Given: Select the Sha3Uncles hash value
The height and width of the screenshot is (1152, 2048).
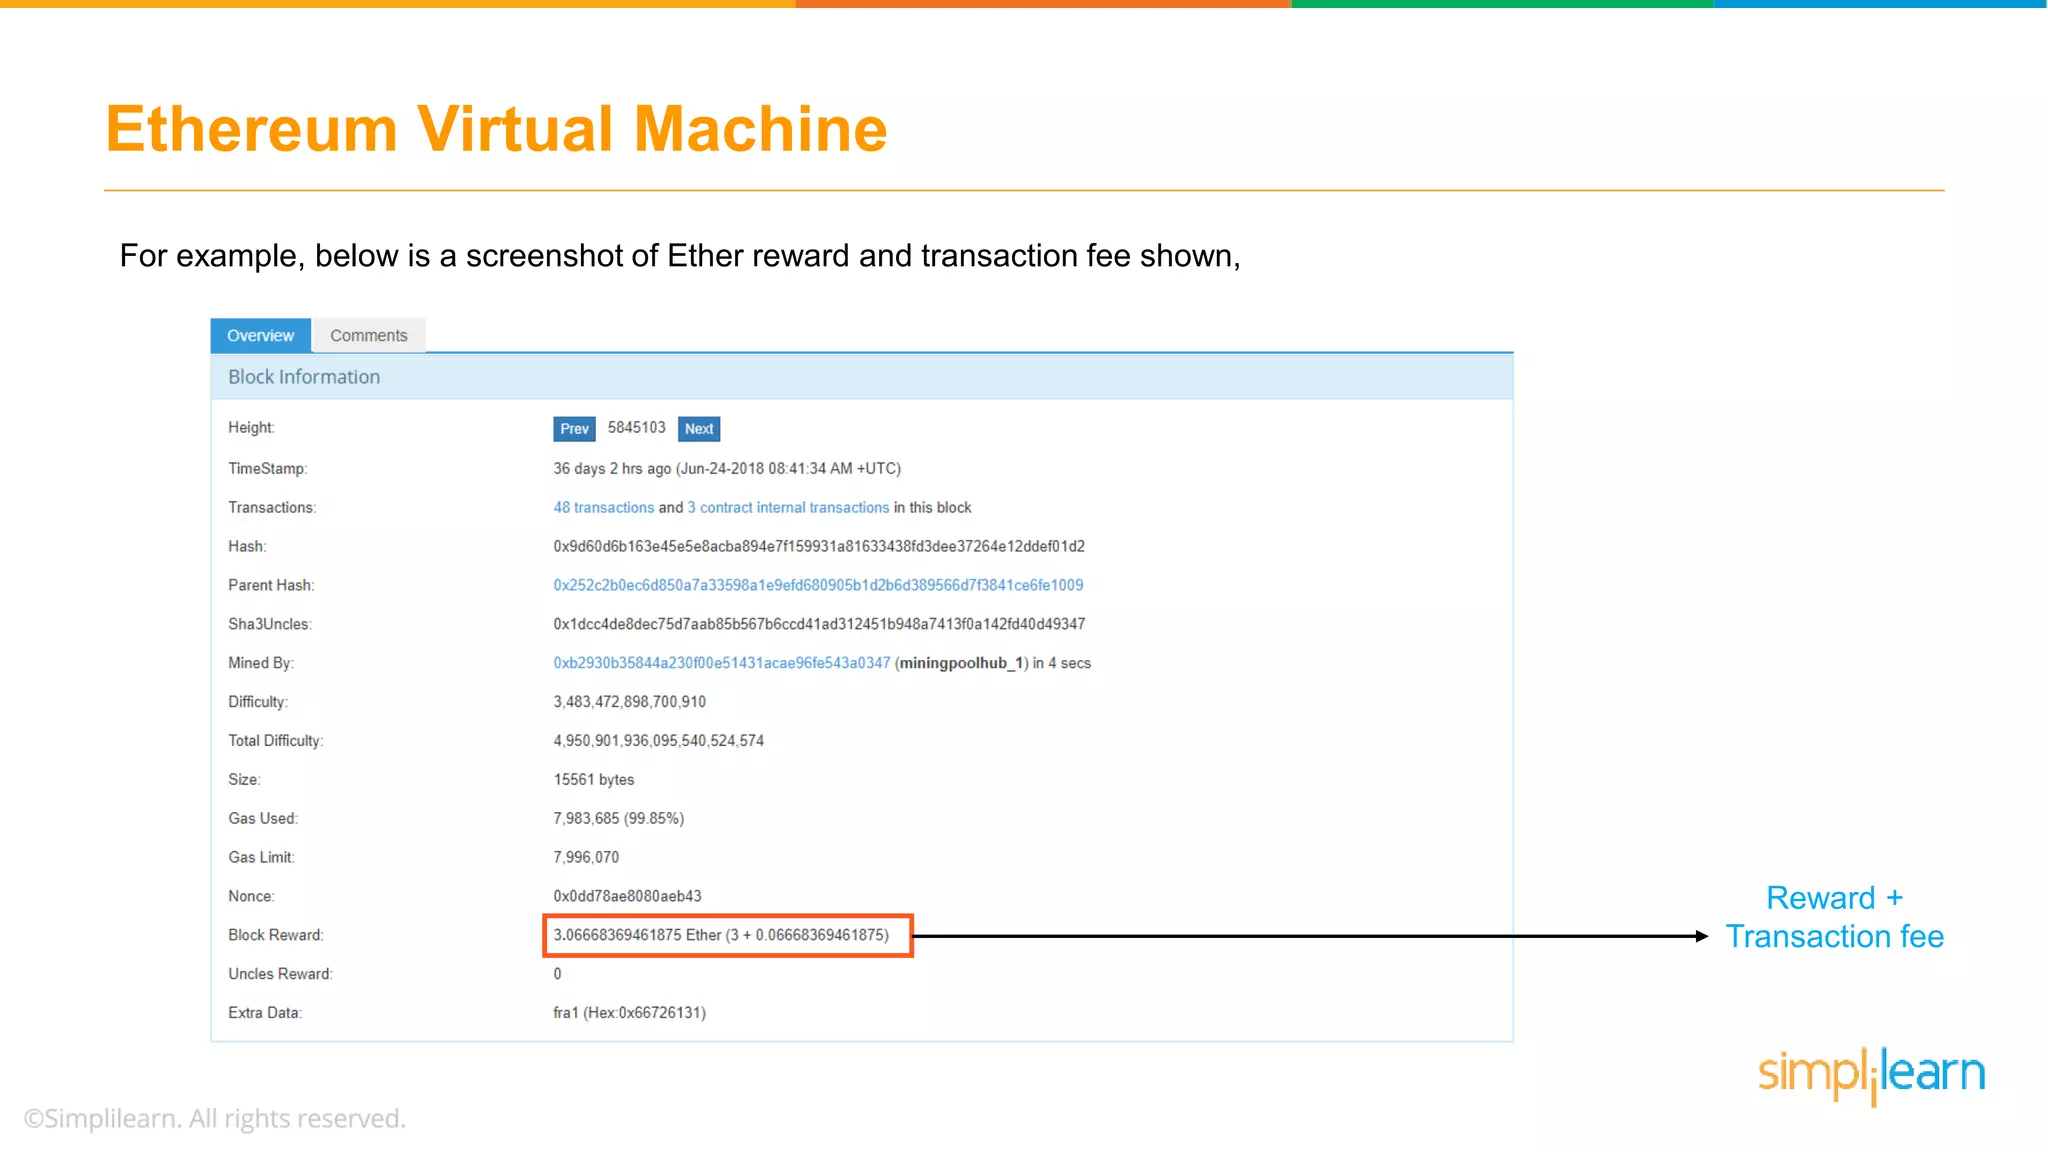Looking at the screenshot, I should 819,624.
